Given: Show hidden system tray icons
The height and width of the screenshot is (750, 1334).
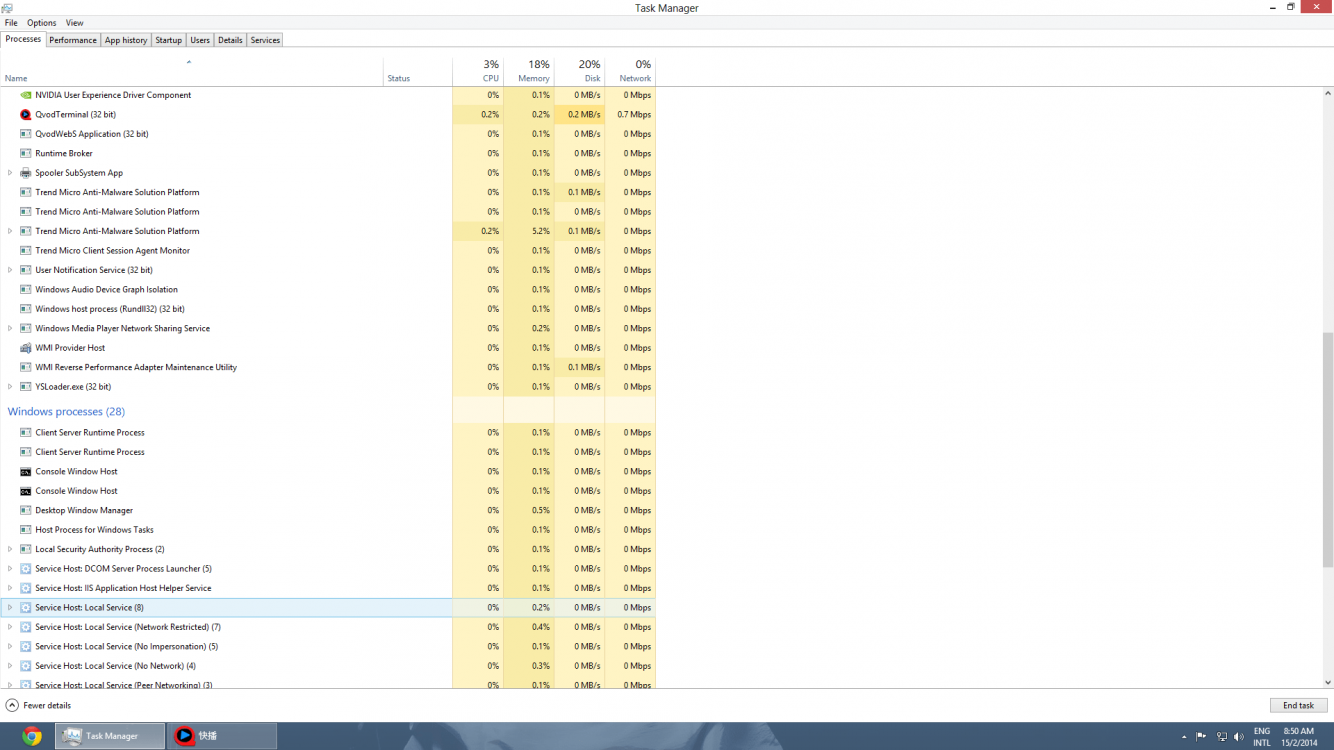Looking at the screenshot, I should (x=1184, y=737).
